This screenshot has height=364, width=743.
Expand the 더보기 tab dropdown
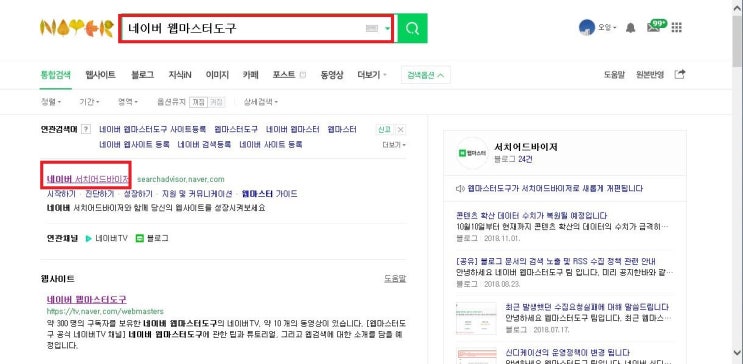coord(372,74)
